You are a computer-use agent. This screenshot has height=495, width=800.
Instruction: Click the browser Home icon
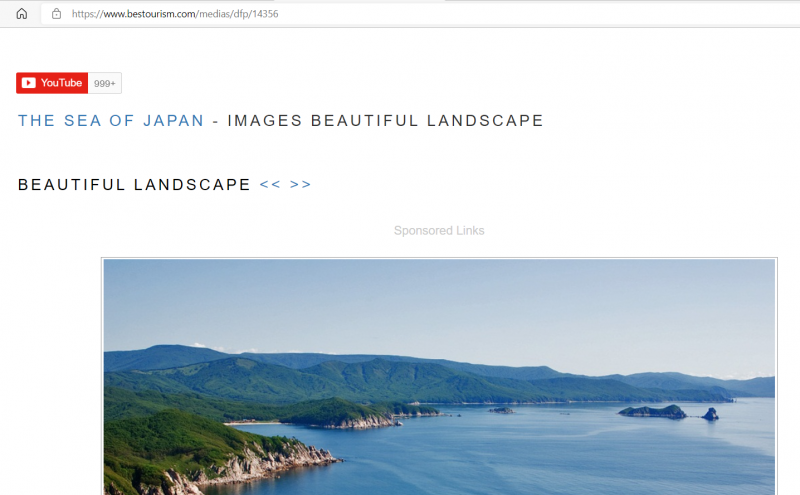point(21,14)
